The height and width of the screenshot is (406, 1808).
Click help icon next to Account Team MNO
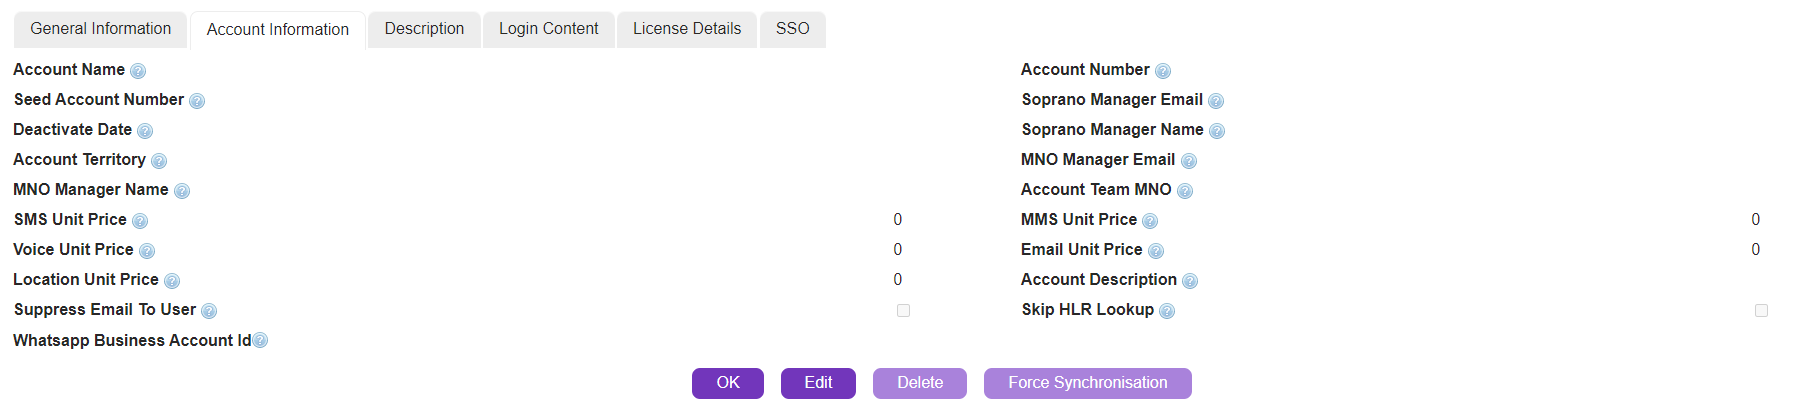pos(1185,191)
